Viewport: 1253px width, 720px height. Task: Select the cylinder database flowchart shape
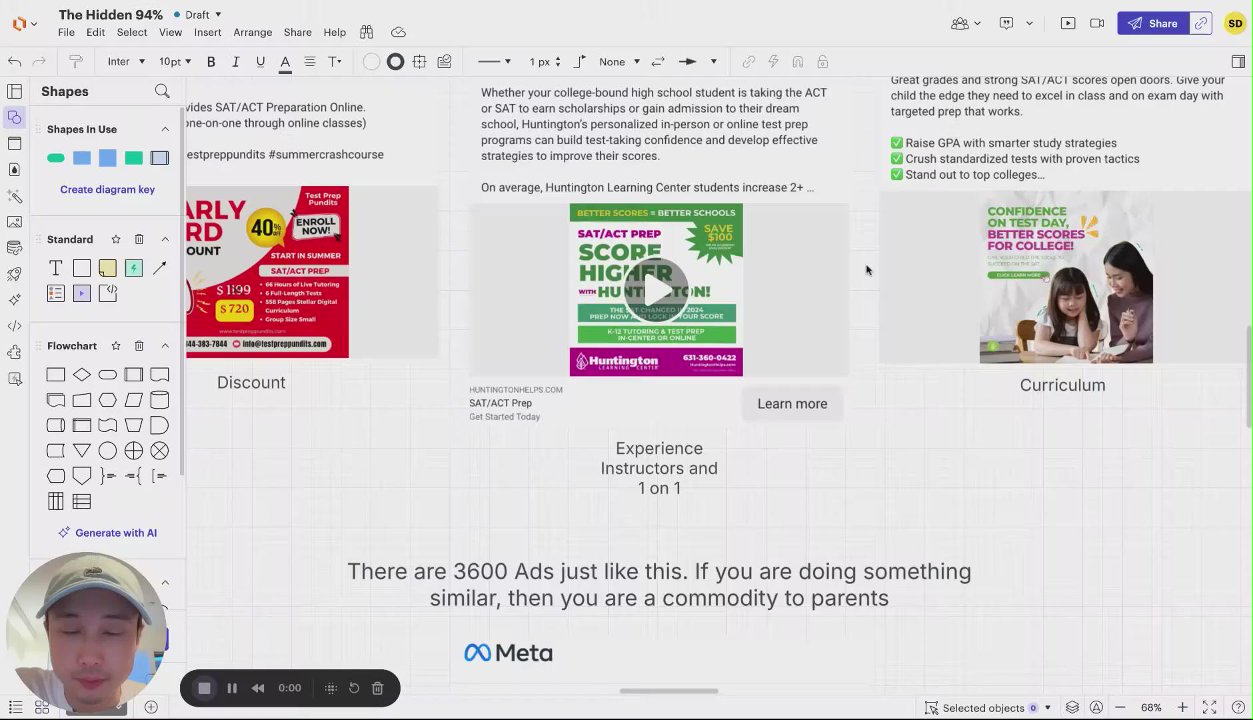coord(160,400)
